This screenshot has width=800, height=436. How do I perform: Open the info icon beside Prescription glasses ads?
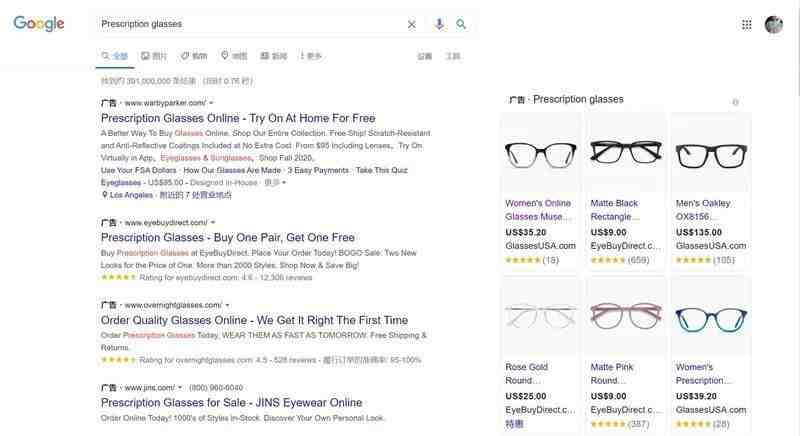pos(735,102)
